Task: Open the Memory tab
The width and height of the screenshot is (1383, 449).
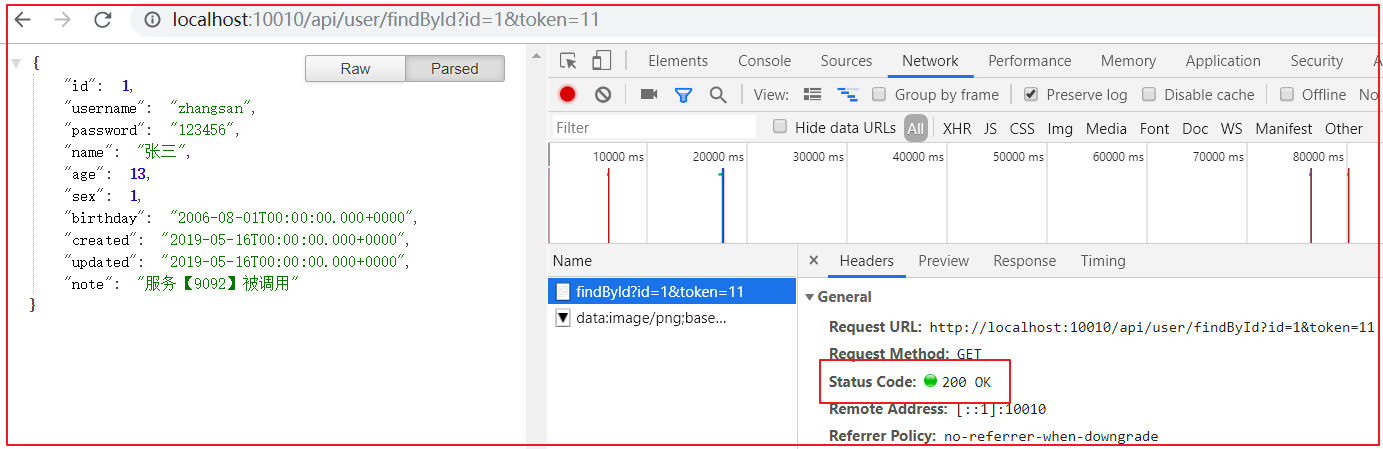Action: pos(1128,61)
